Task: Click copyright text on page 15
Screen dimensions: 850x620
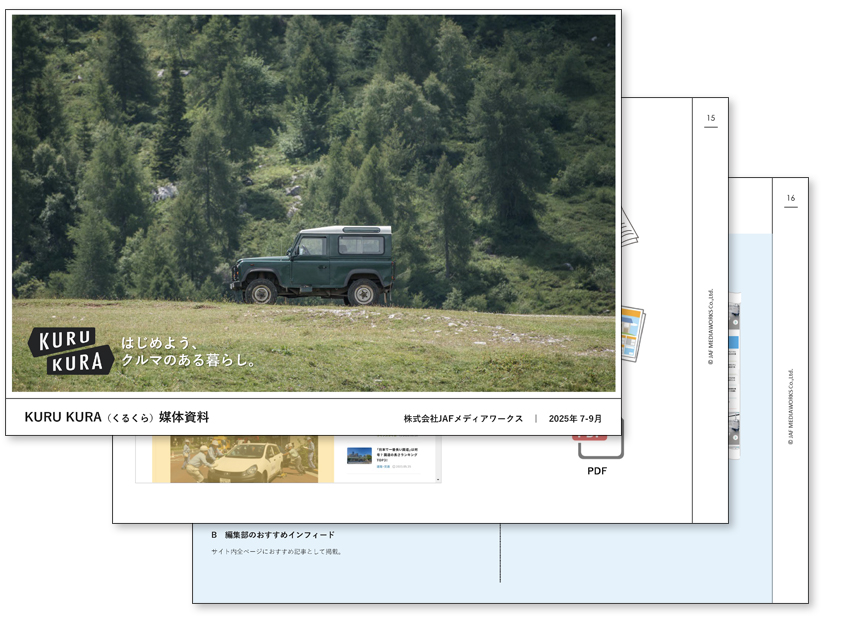Action: [x=711, y=326]
